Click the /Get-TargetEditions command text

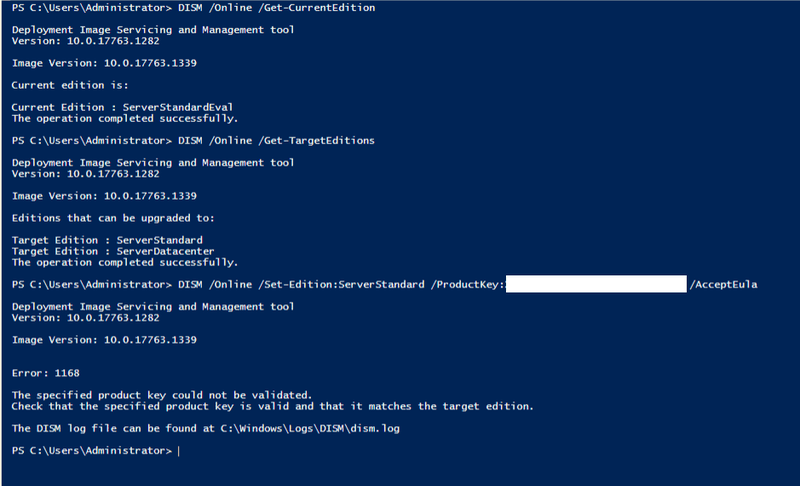pos(316,141)
